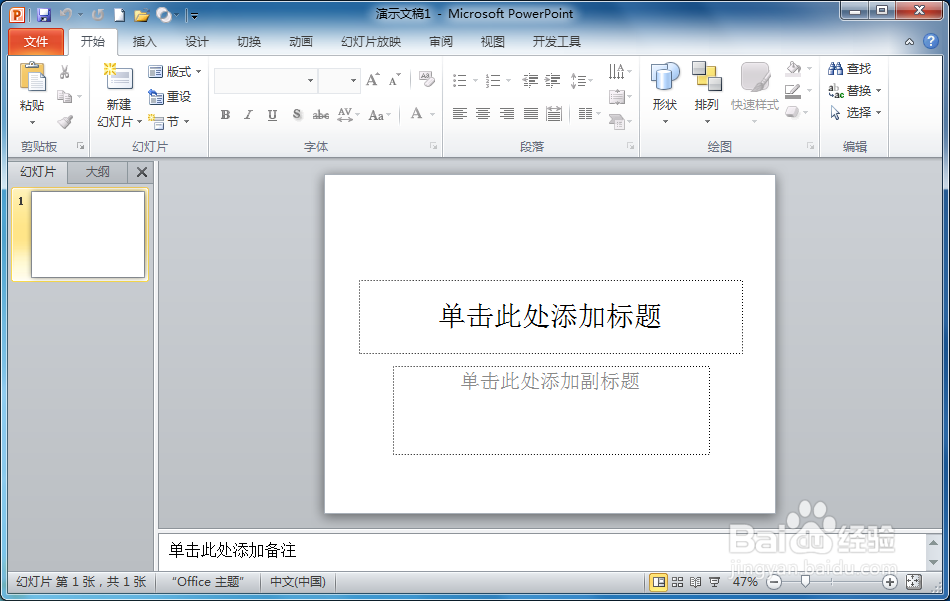Open the Section (节) dropdown
Image resolution: width=950 pixels, height=601 pixels.
[x=169, y=122]
